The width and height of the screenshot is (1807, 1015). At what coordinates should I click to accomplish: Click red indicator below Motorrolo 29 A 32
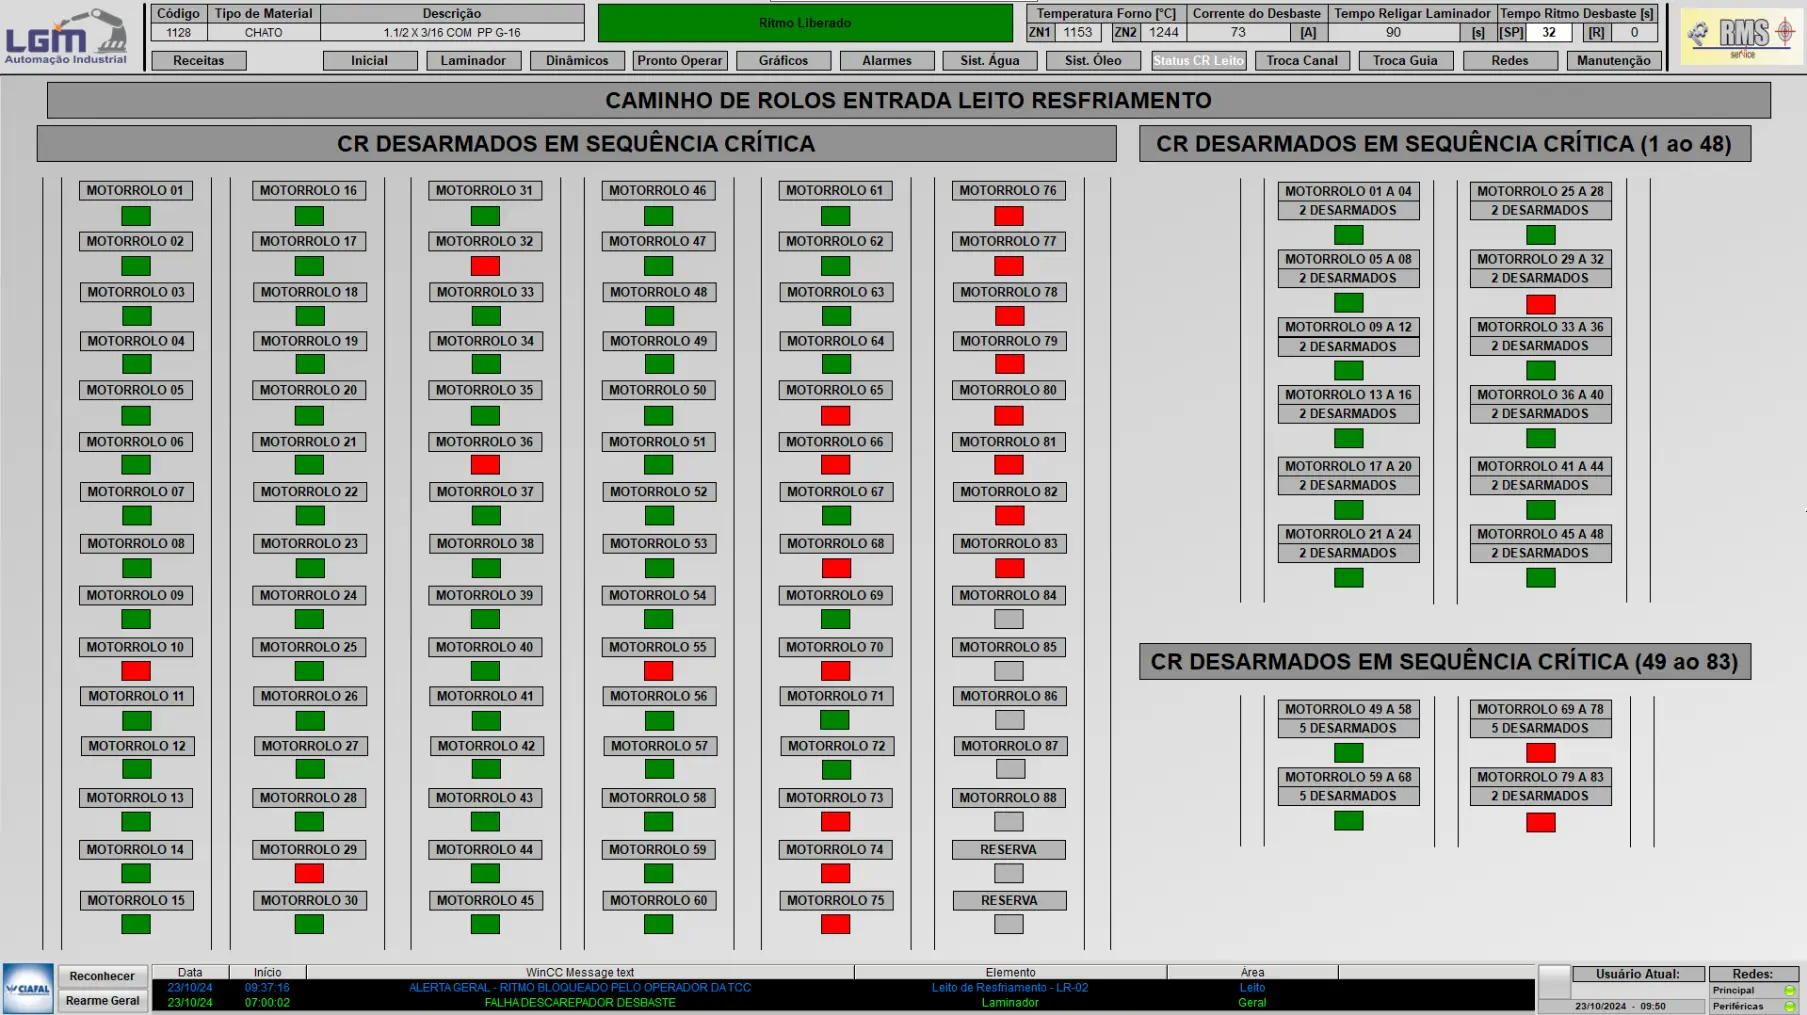(1540, 304)
